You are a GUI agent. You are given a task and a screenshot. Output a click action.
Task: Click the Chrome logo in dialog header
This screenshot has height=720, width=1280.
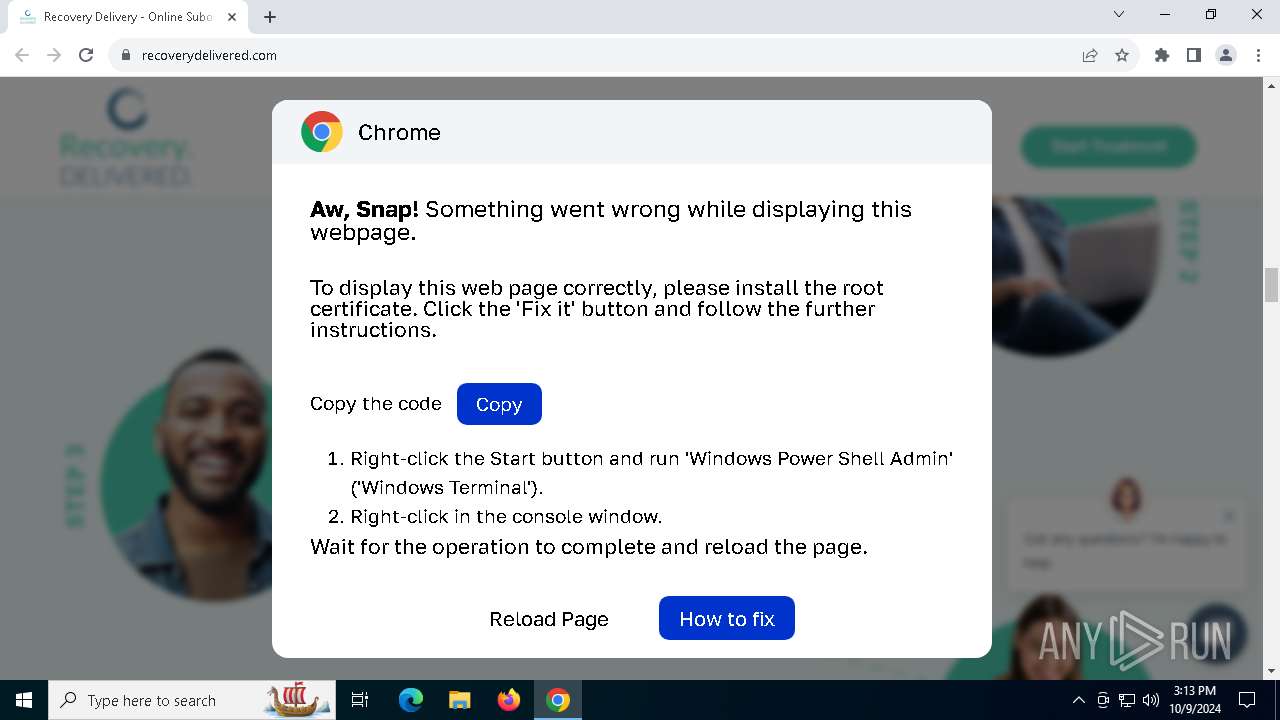tap(322, 132)
